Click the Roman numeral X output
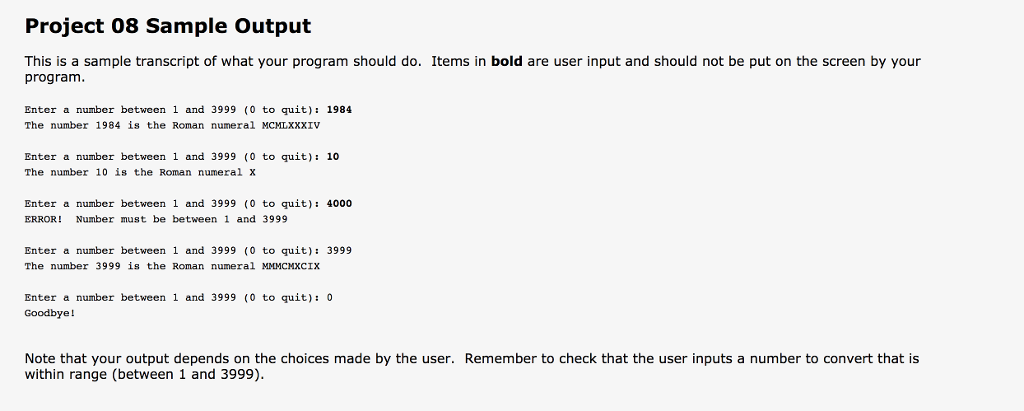The image size is (1024, 411). click(x=252, y=173)
